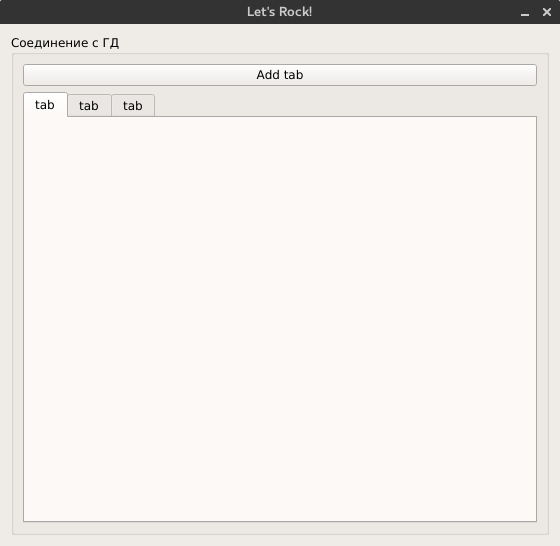560x546 pixels.
Task: Click empty tab bar space after last tab
Action: coord(346,105)
